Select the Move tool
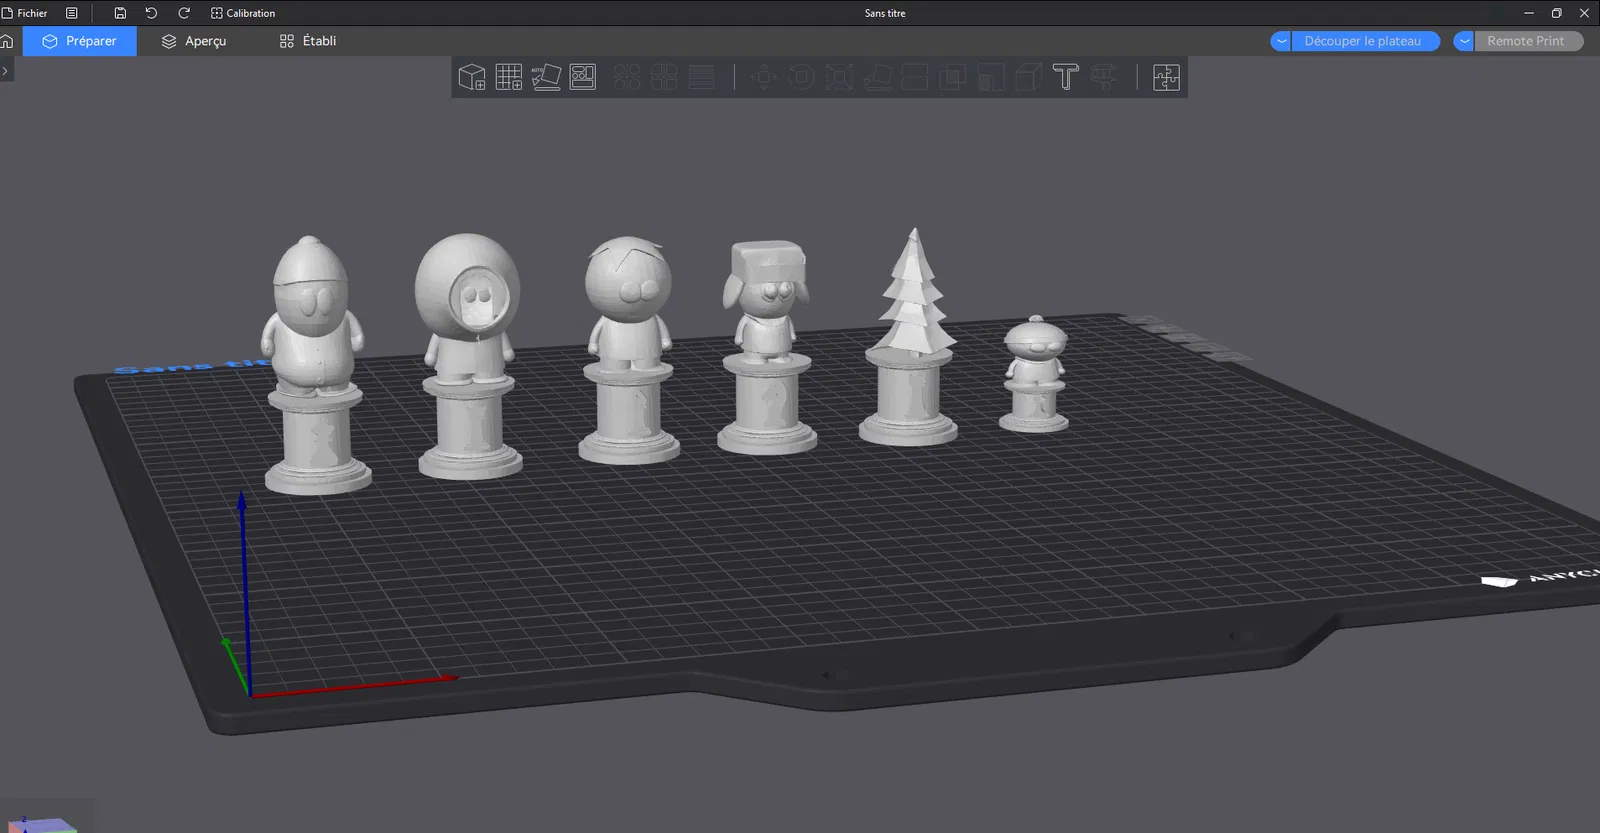The height and width of the screenshot is (833, 1600). click(x=764, y=77)
